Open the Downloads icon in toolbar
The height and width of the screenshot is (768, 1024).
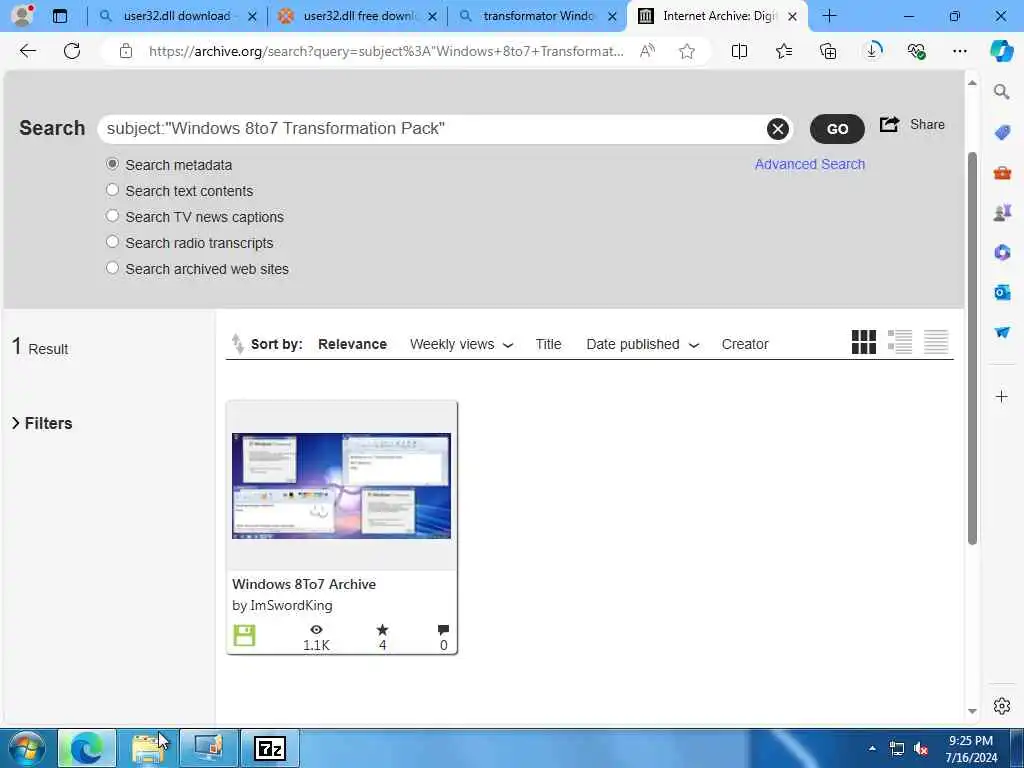(x=872, y=50)
